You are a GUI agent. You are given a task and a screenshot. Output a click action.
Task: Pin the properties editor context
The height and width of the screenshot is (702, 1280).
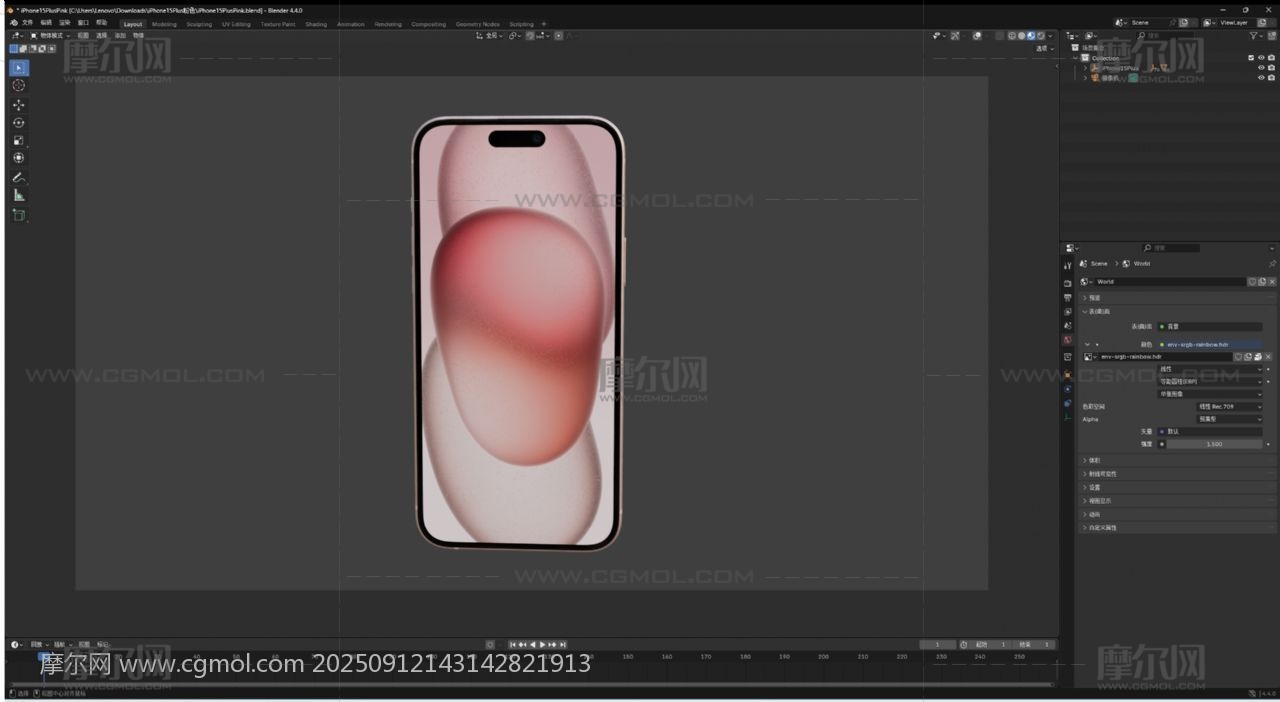(1272, 264)
